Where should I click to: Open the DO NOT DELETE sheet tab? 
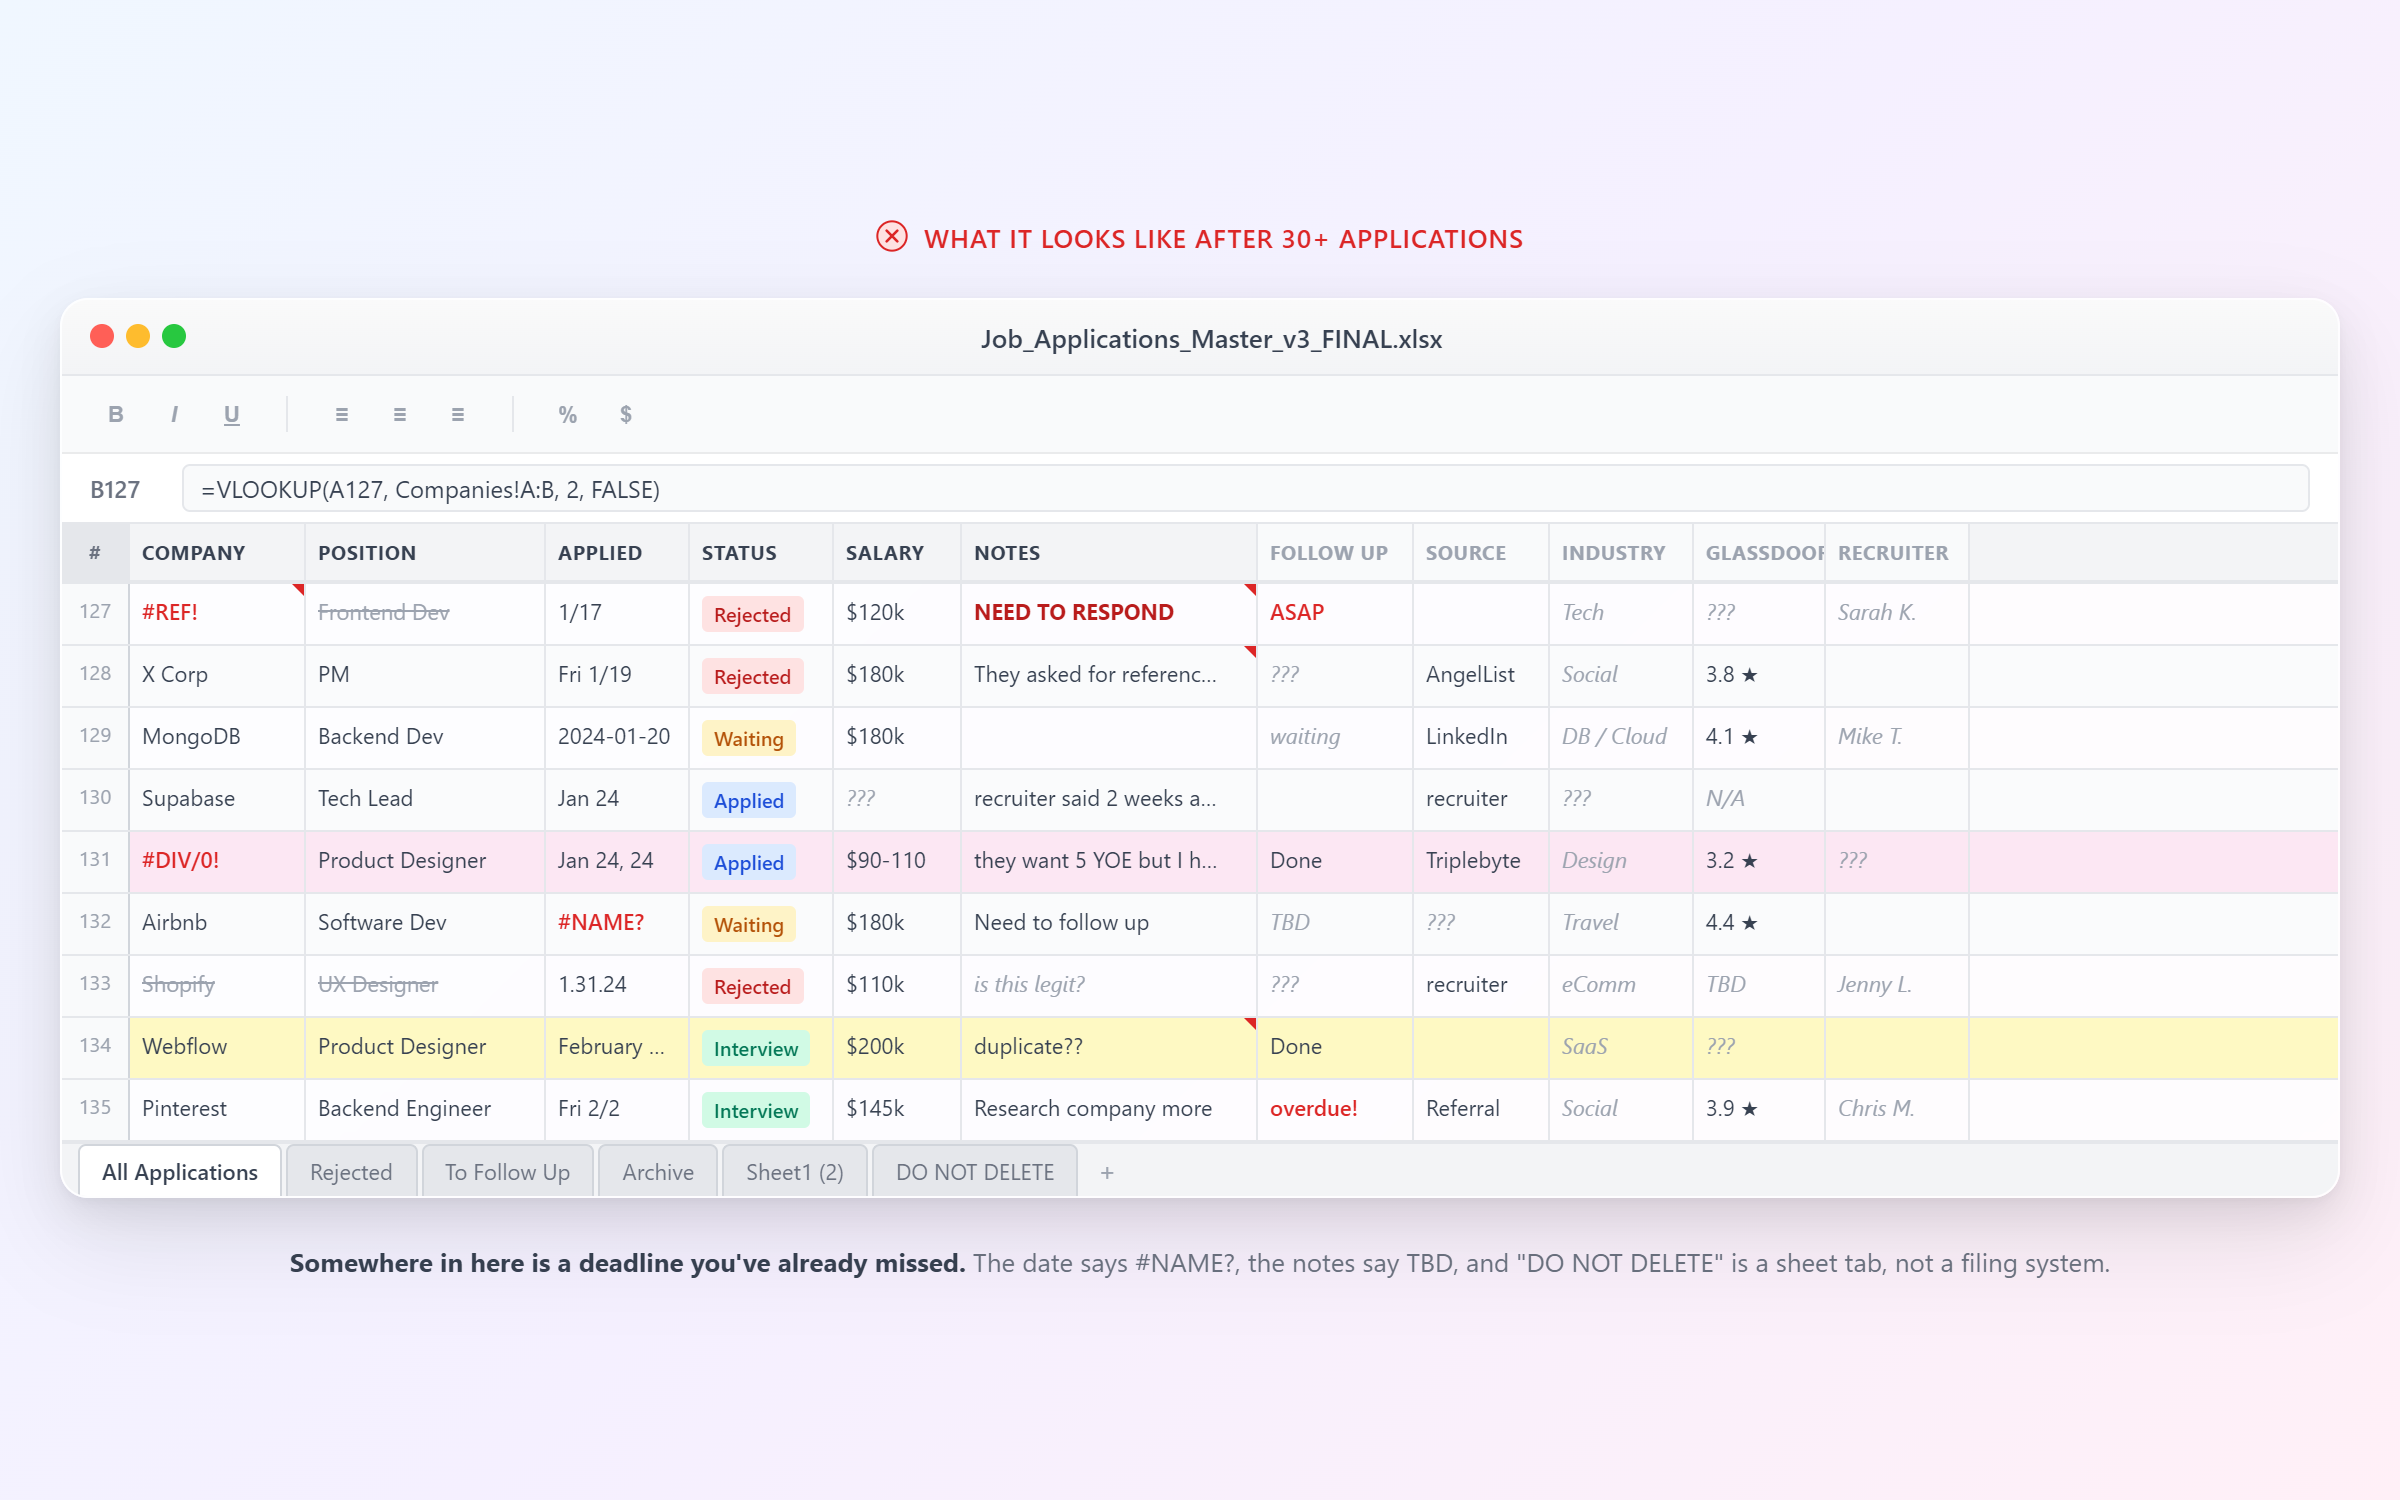click(x=975, y=1172)
